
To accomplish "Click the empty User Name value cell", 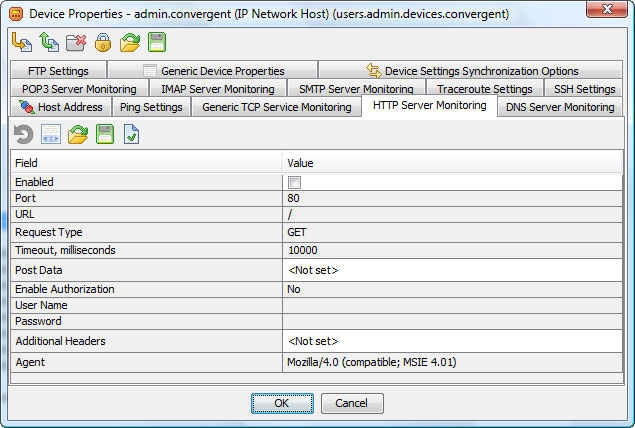I will [452, 305].
